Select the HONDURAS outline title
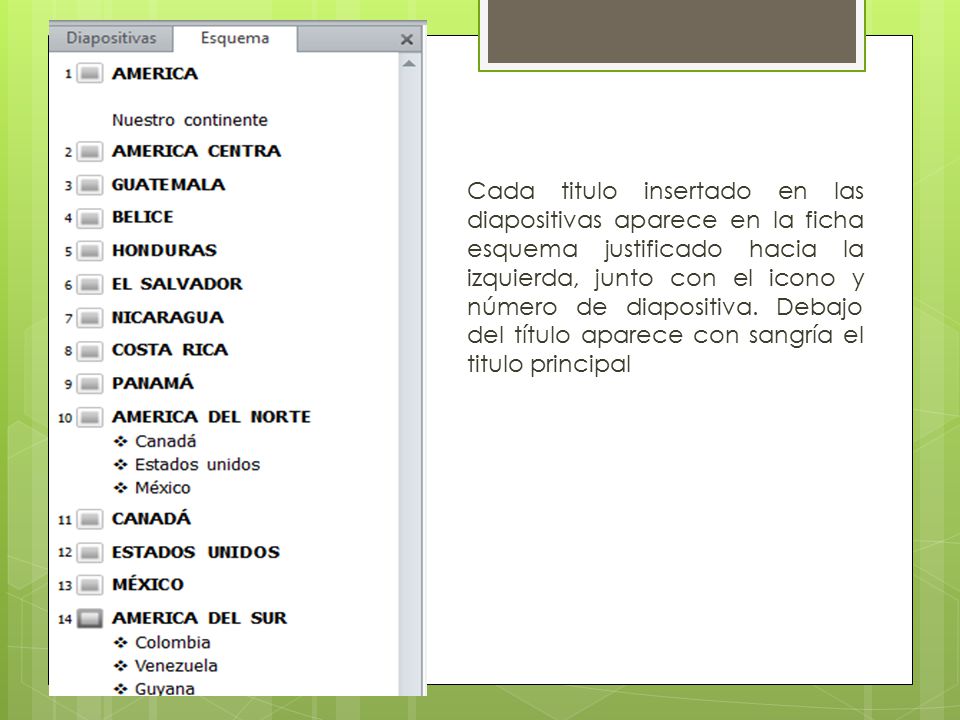This screenshot has height=720, width=960. tap(164, 250)
